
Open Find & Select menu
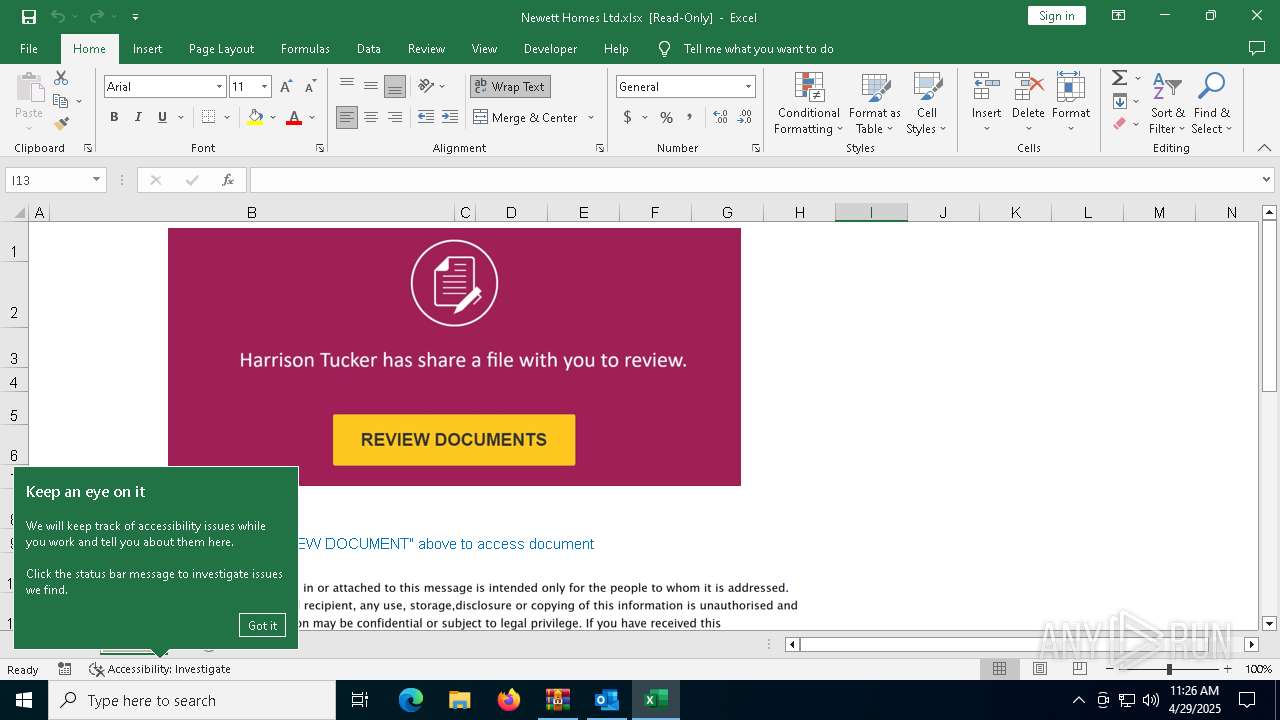pos(1212,103)
